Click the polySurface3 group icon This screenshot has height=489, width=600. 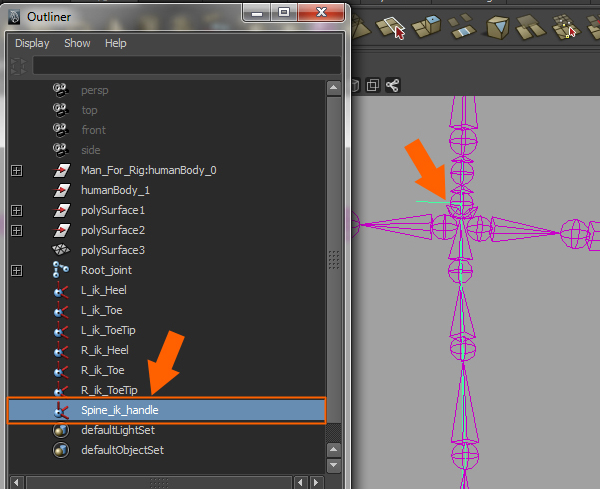pyautogui.click(x=61, y=250)
